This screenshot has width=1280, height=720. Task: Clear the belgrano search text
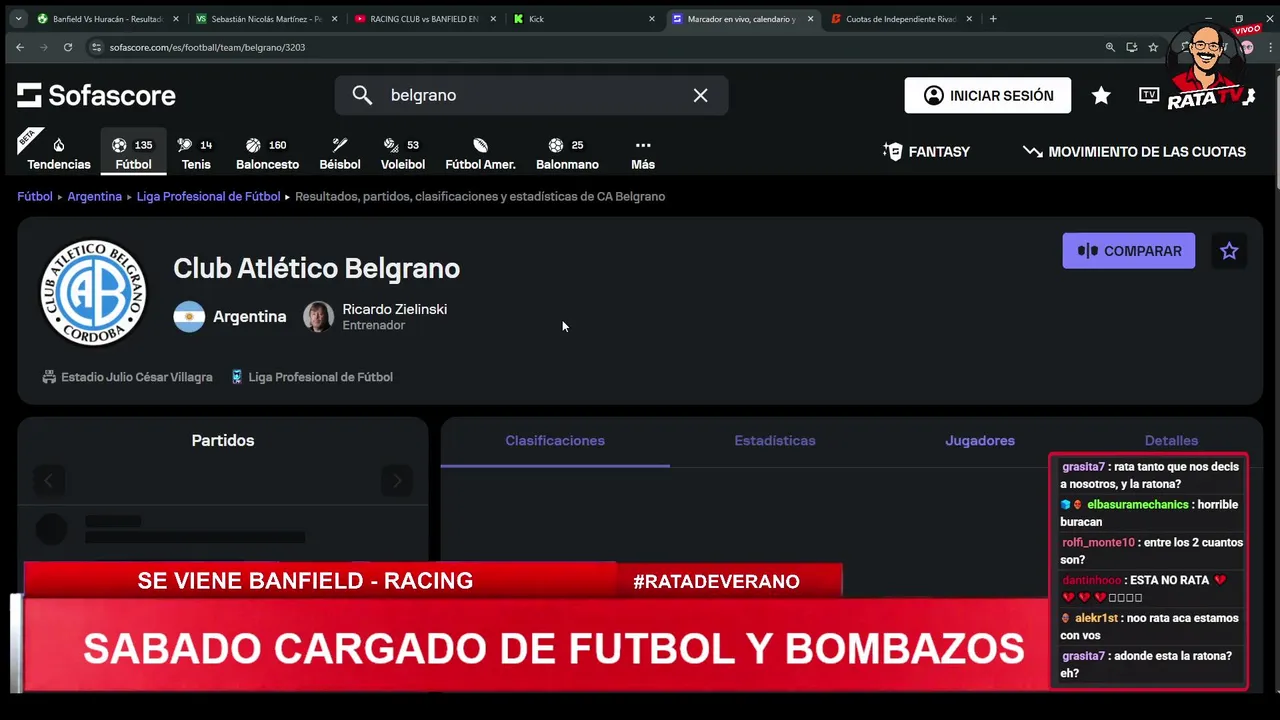click(700, 95)
